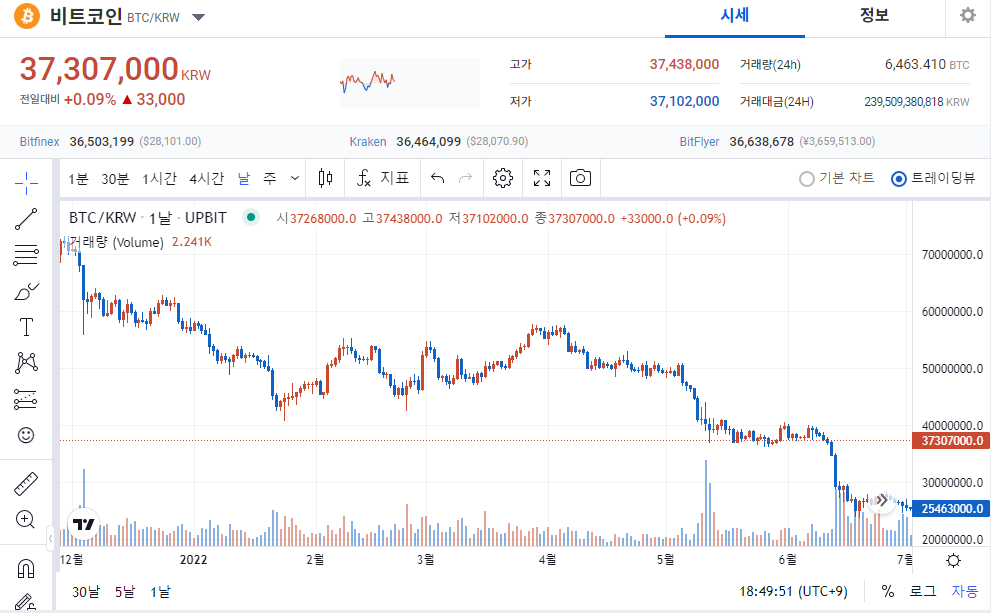
Task: Select the crosshair cursor tool
Action: tap(26, 183)
